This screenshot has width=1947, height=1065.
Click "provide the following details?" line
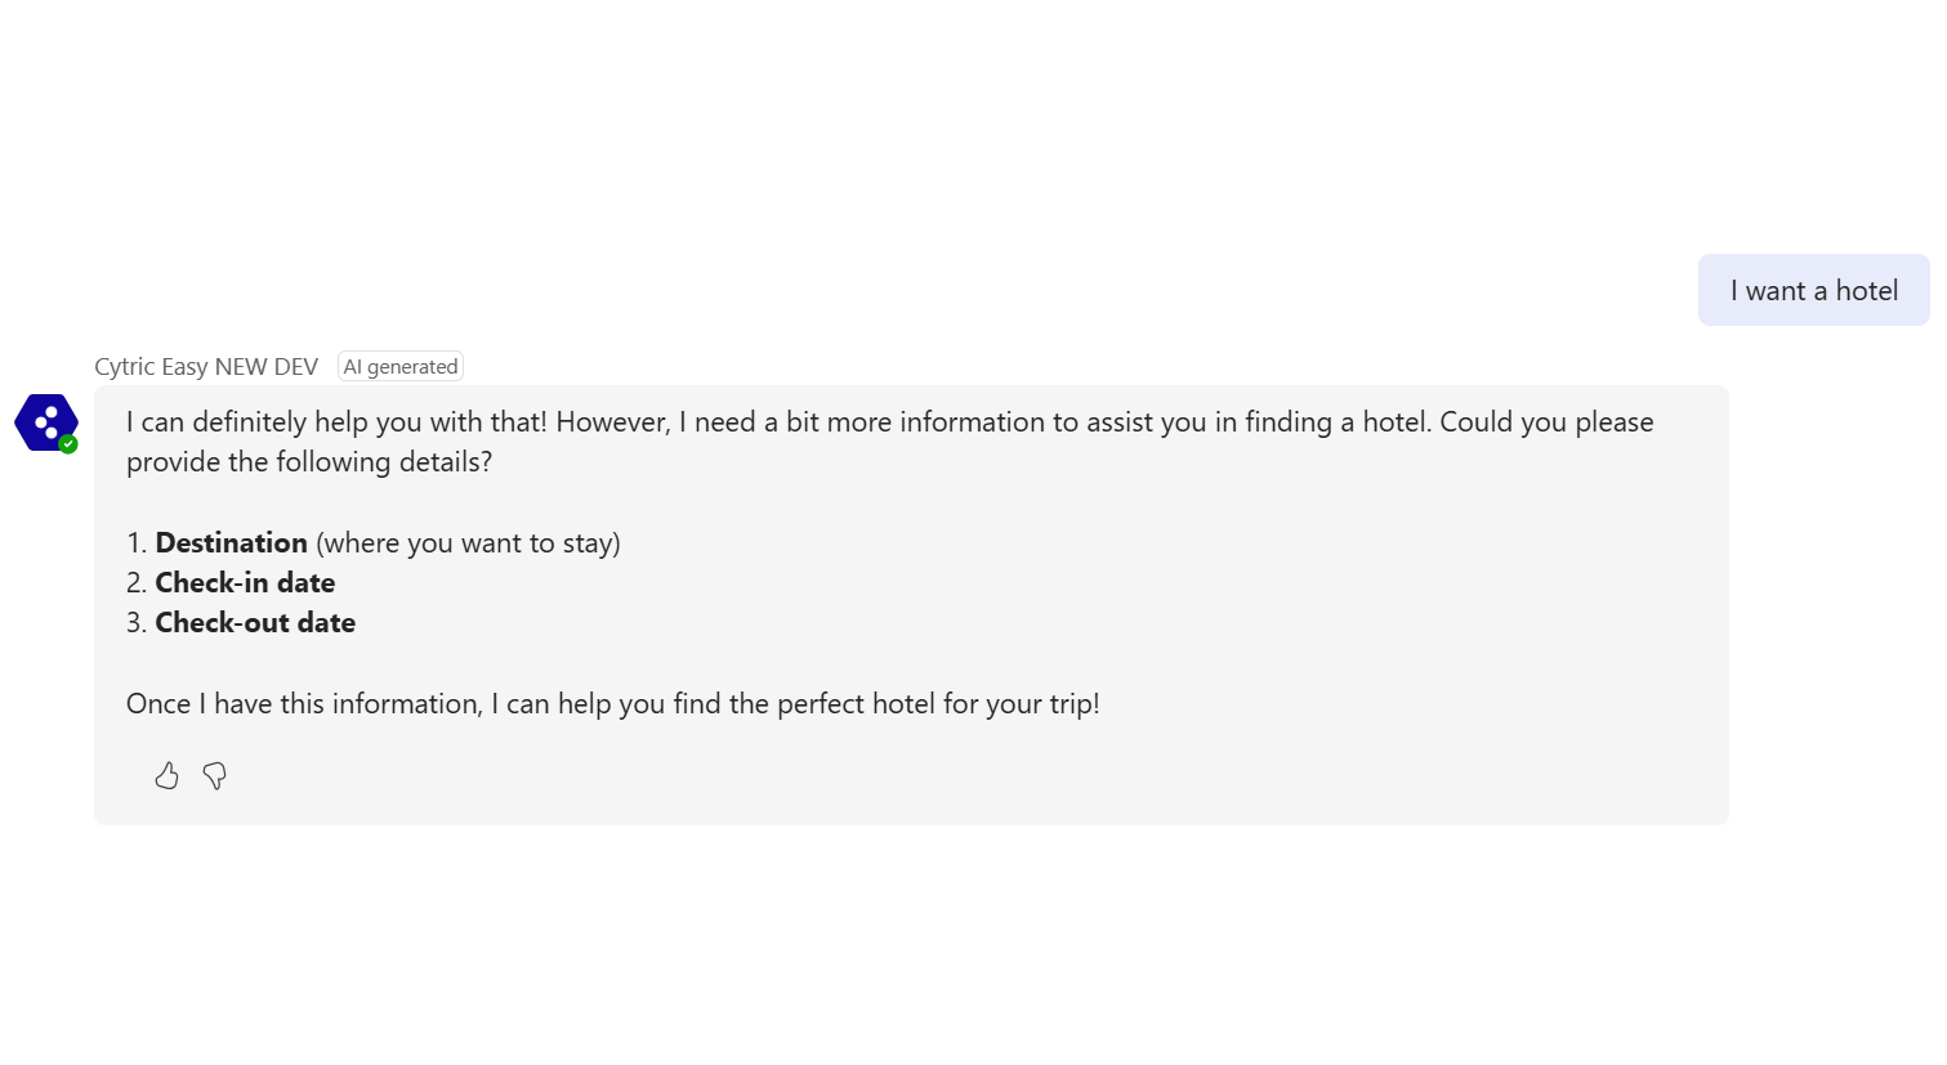(309, 461)
